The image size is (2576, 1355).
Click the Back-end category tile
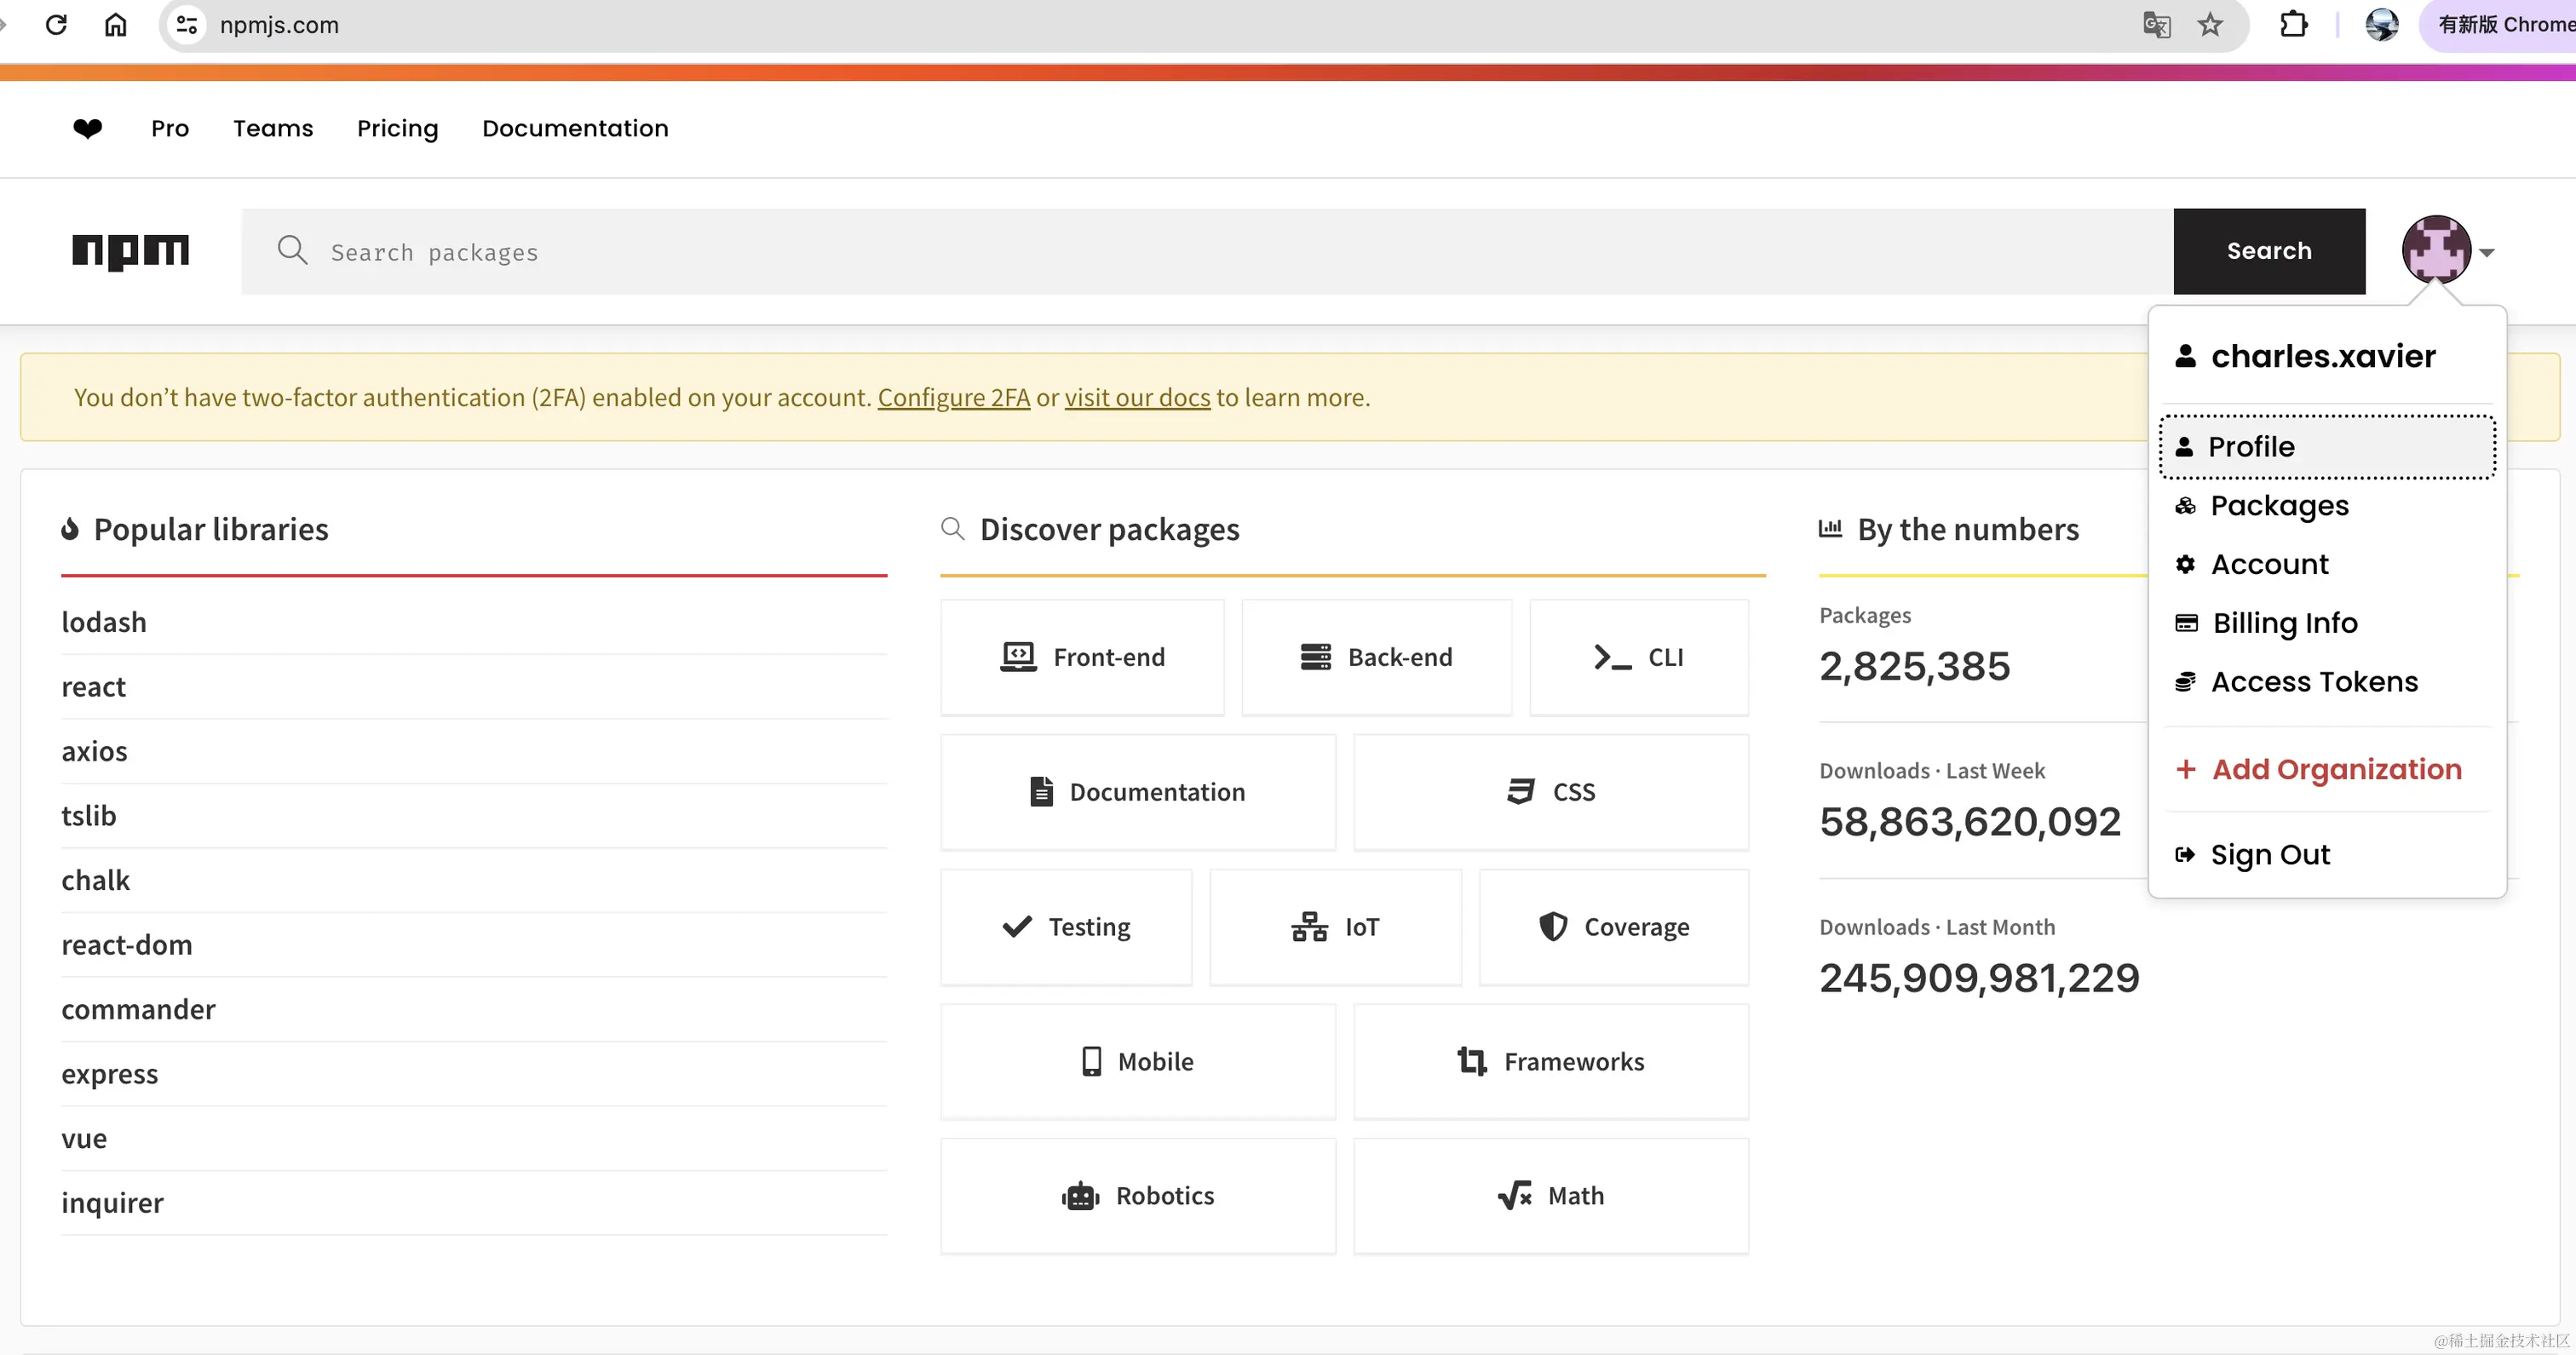point(1376,657)
